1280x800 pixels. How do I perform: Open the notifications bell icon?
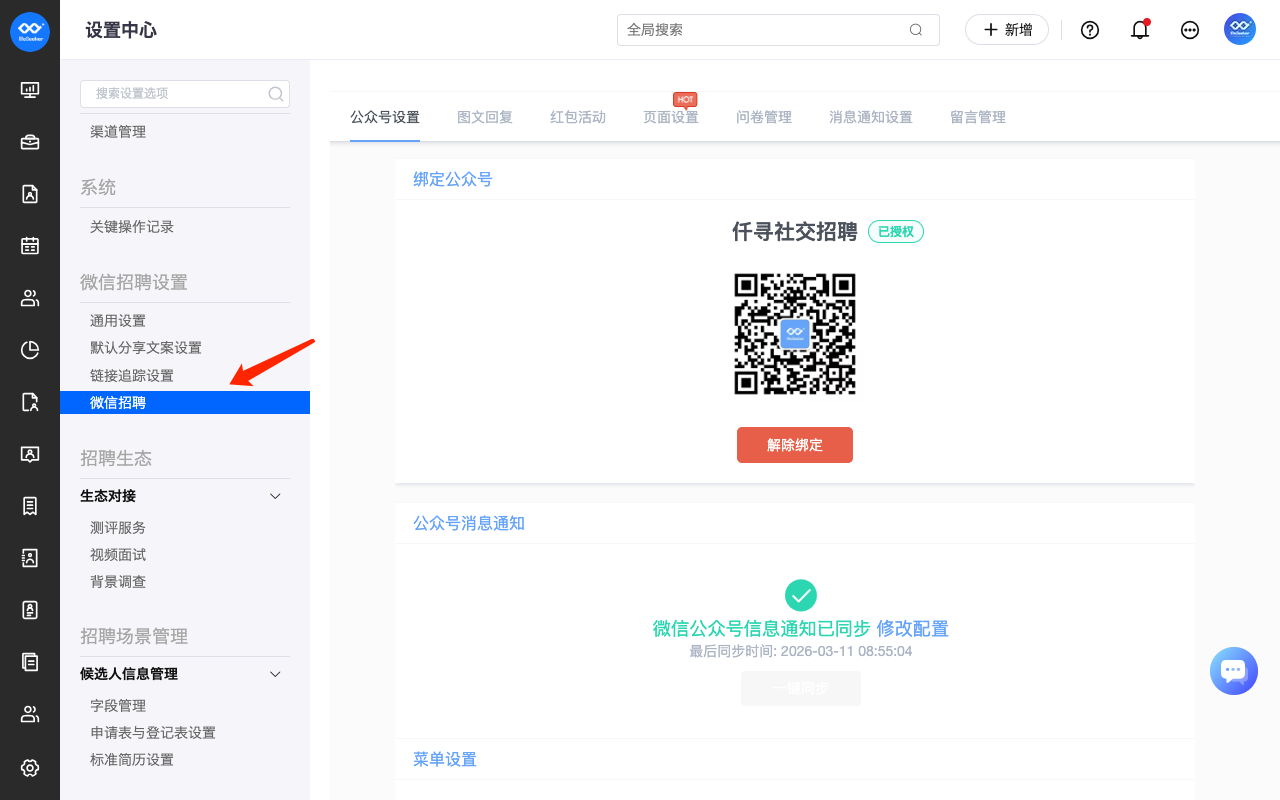pos(1140,30)
